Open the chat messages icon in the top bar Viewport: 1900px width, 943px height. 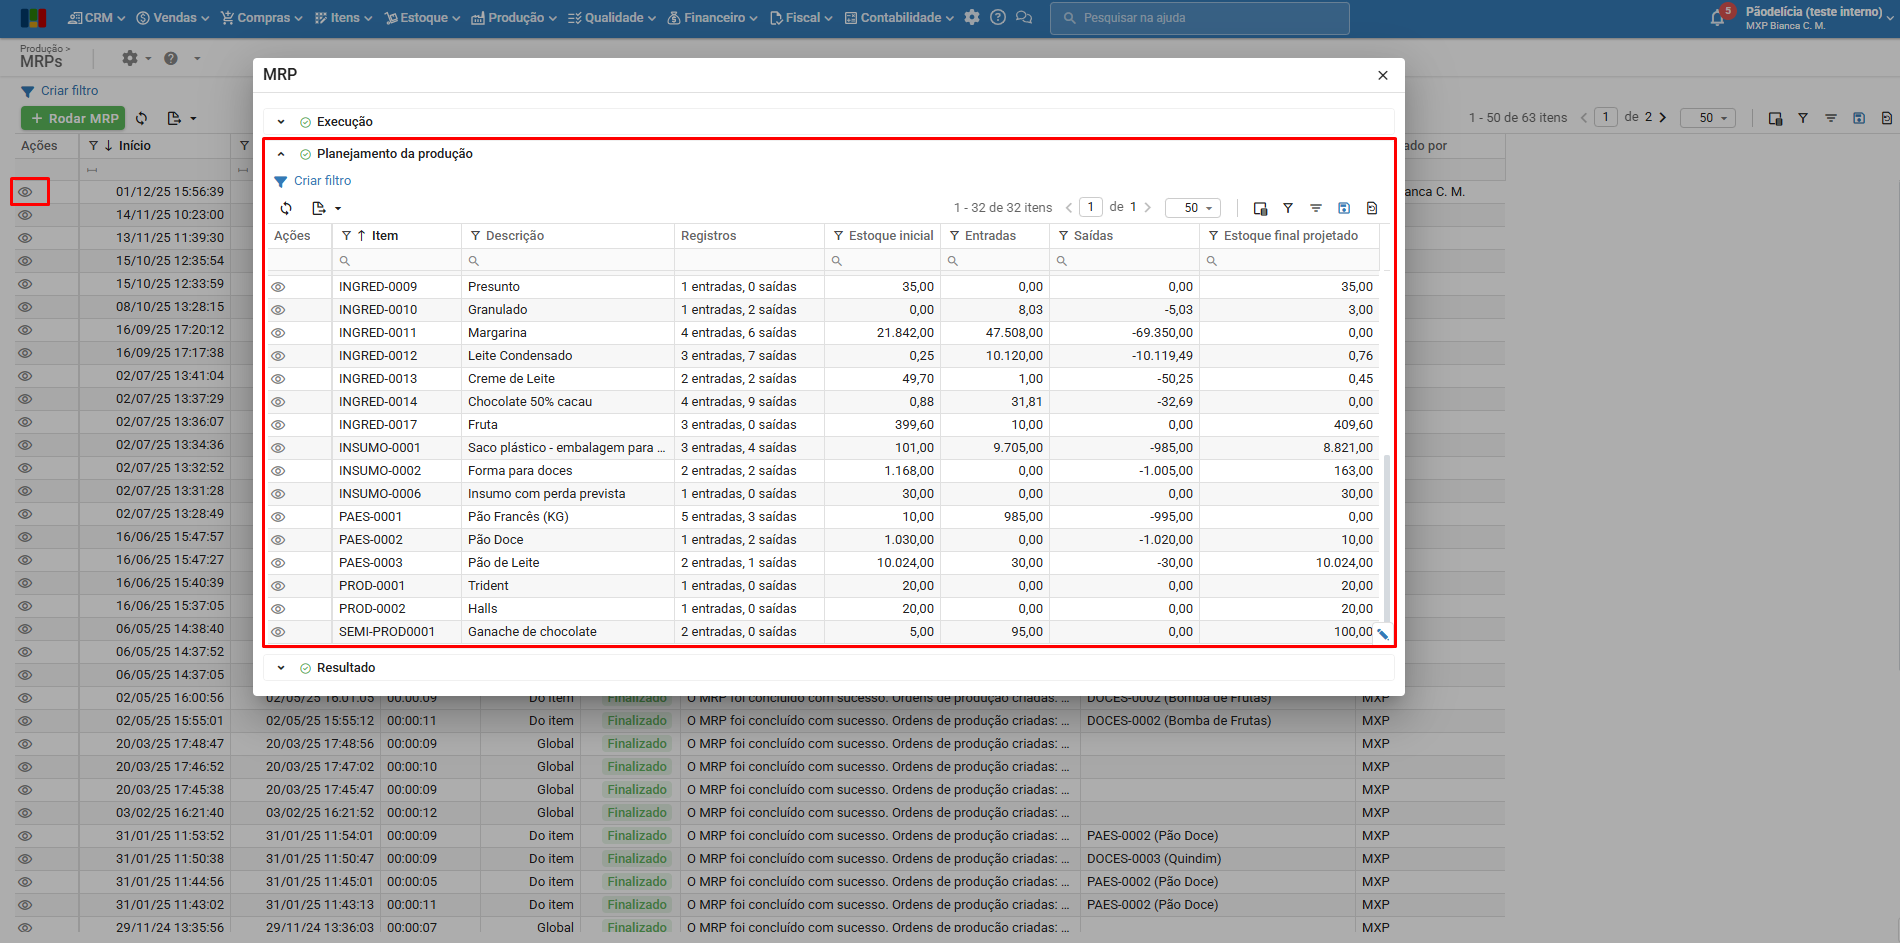(x=1024, y=18)
